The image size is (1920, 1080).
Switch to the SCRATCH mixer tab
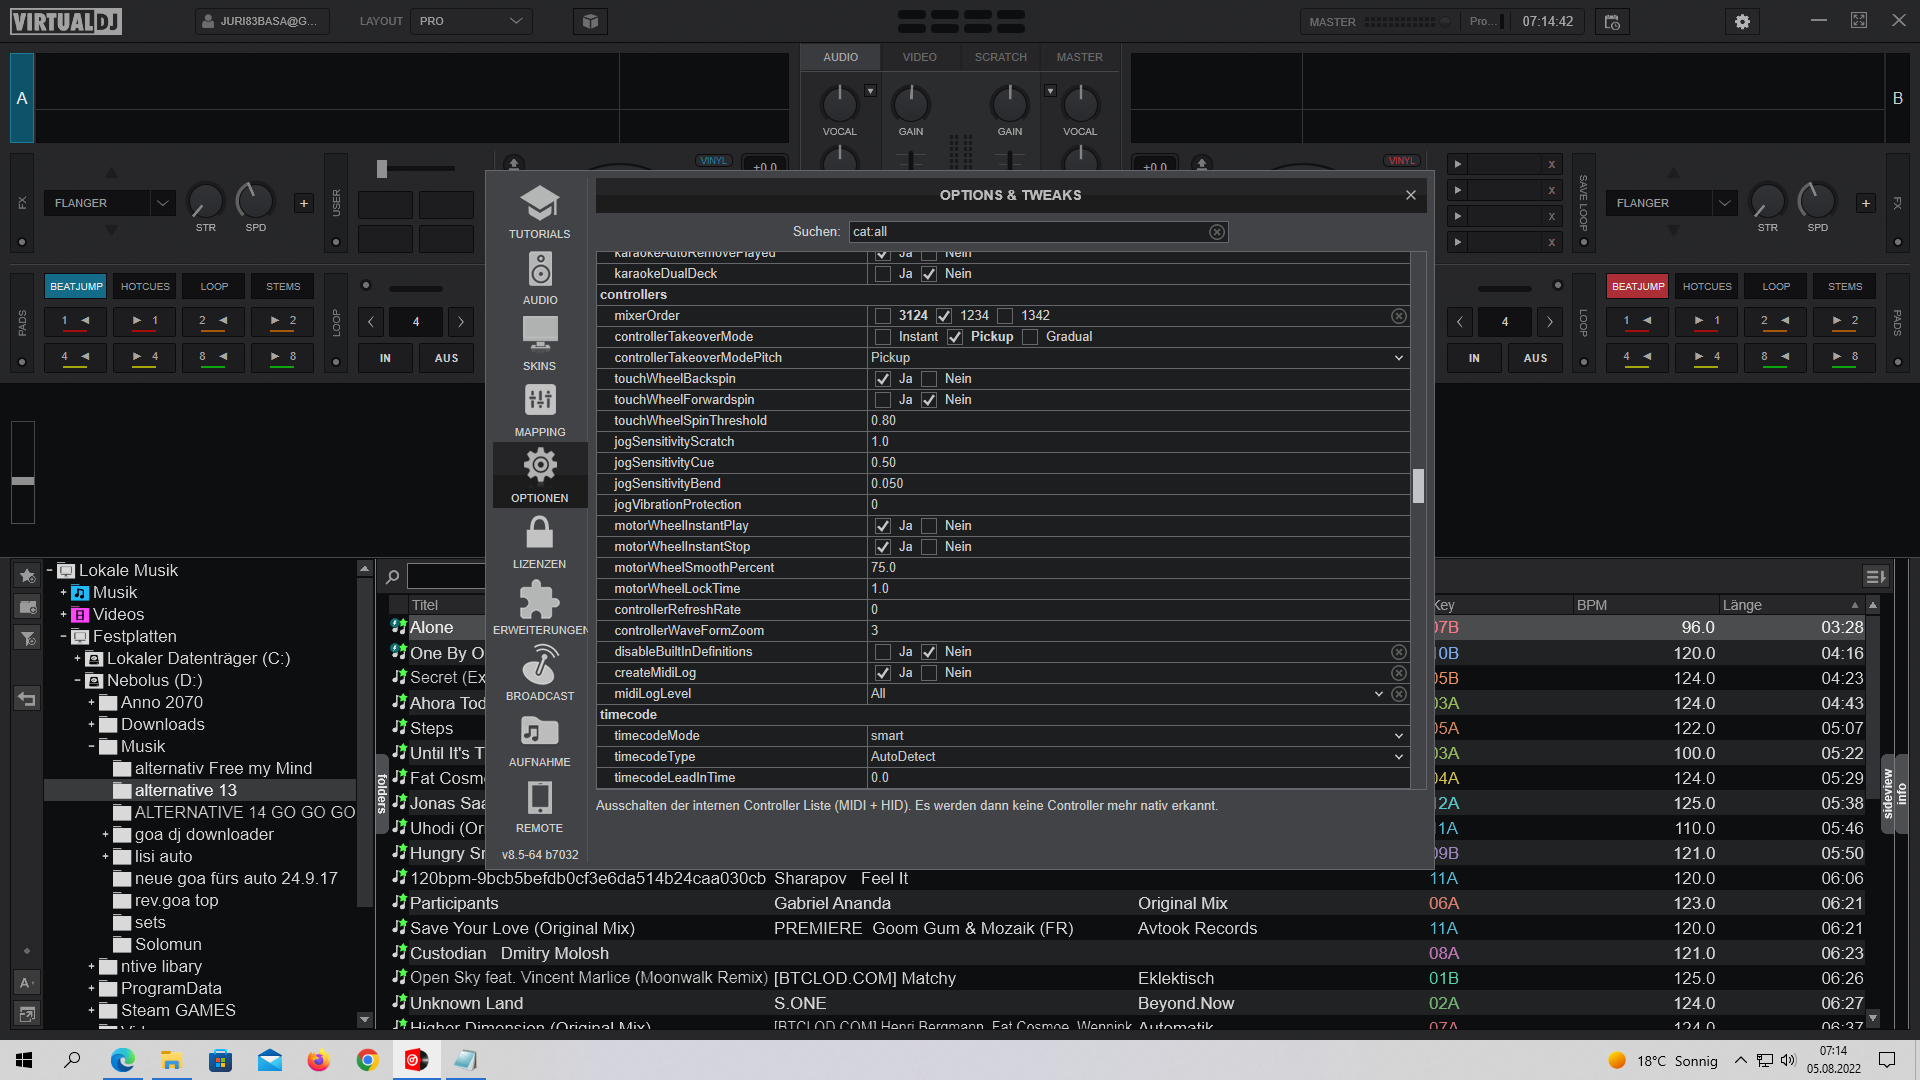coord(1000,57)
